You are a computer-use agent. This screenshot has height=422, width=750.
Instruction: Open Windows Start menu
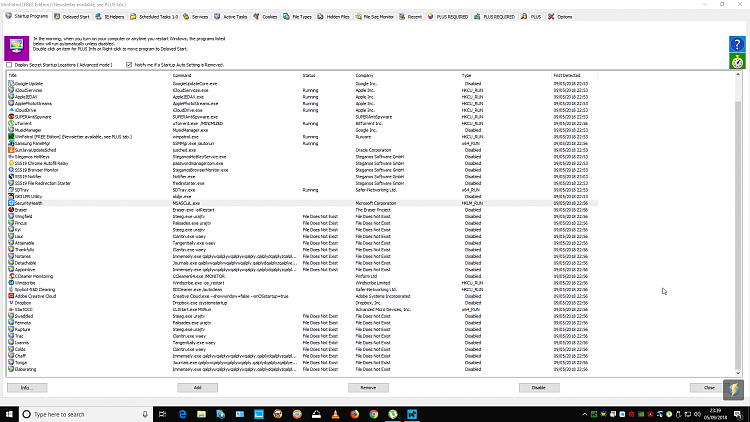[9, 414]
